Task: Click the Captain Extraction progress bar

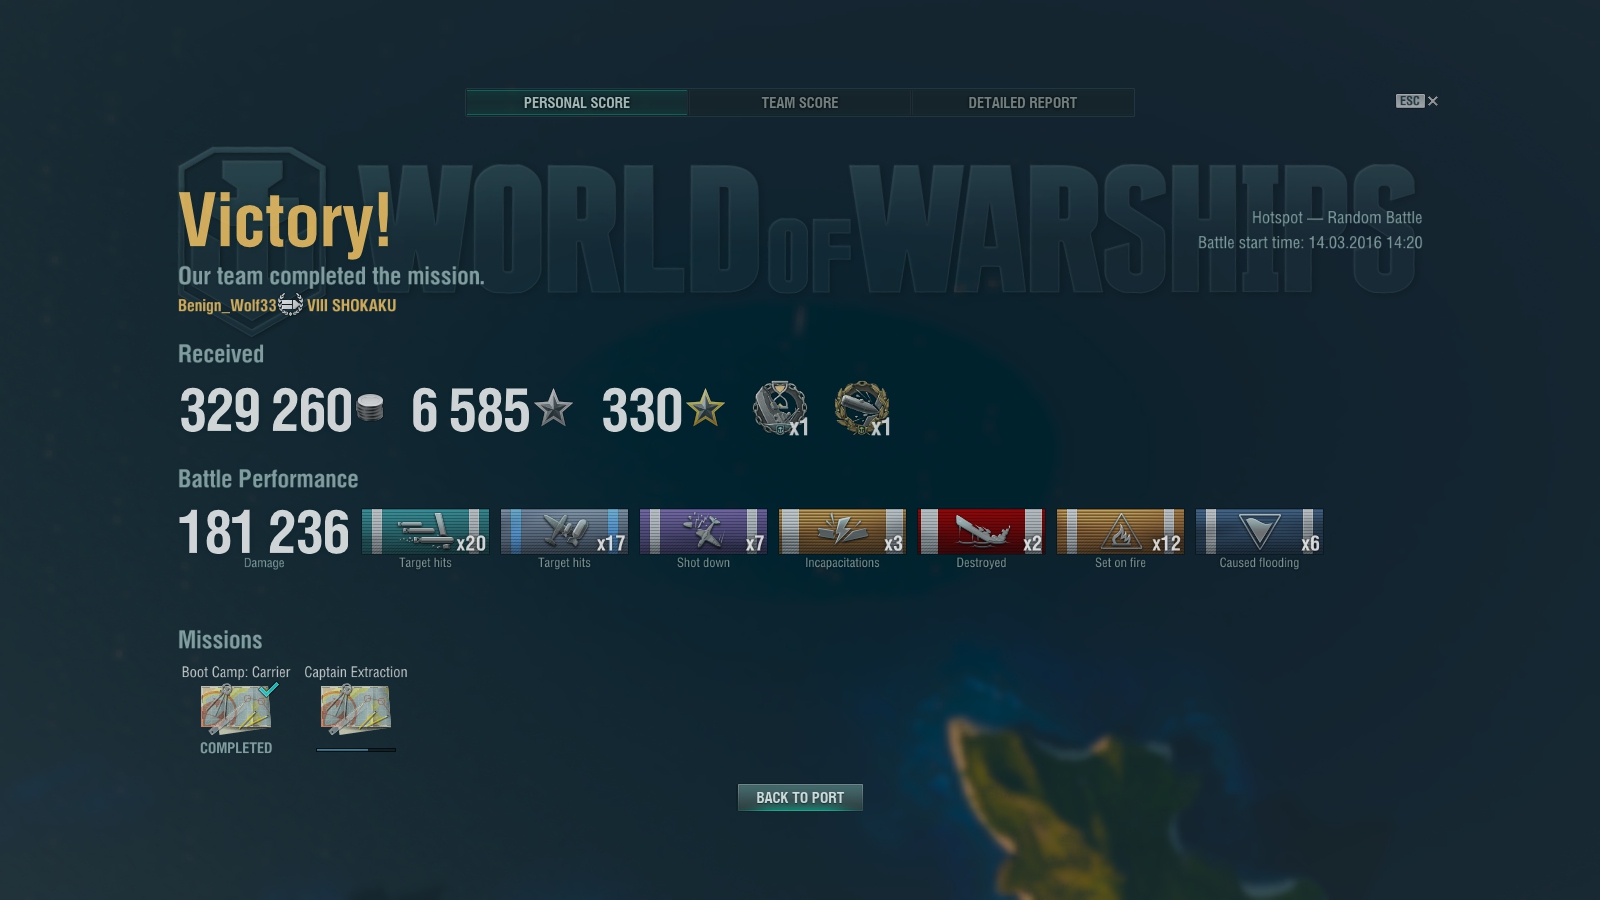Action: pos(356,749)
